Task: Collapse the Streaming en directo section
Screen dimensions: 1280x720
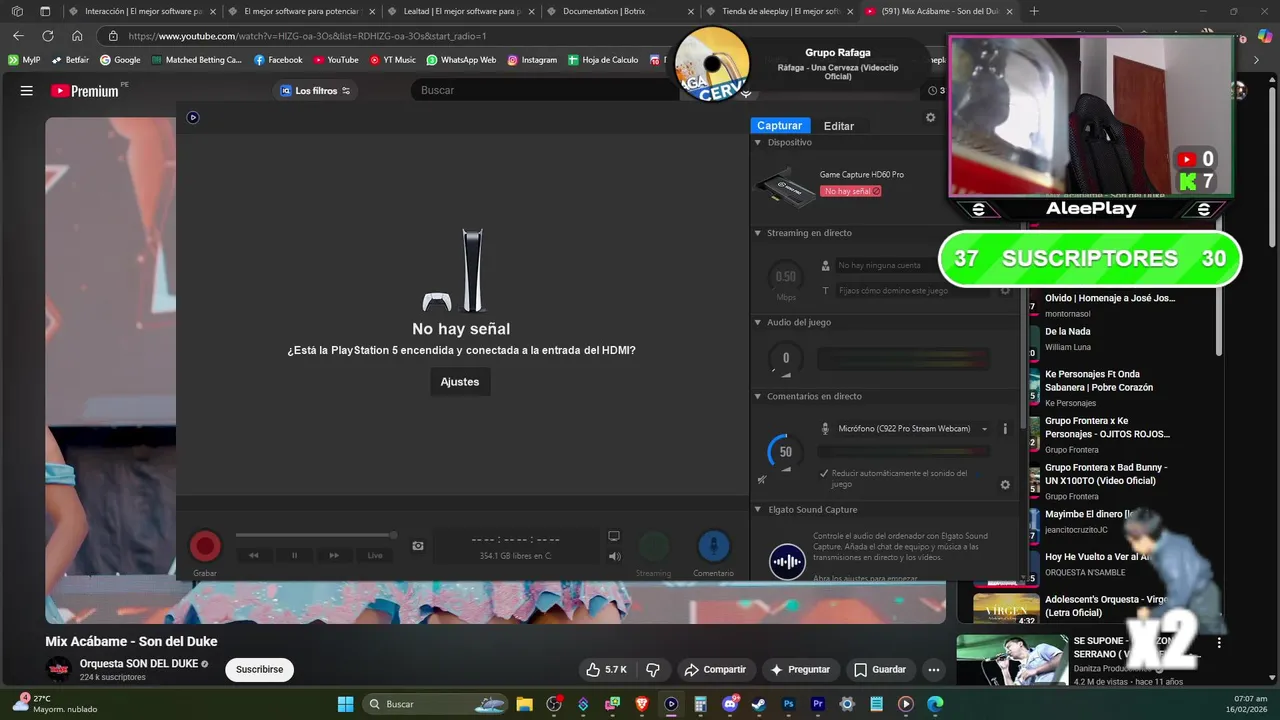Action: 757,233
